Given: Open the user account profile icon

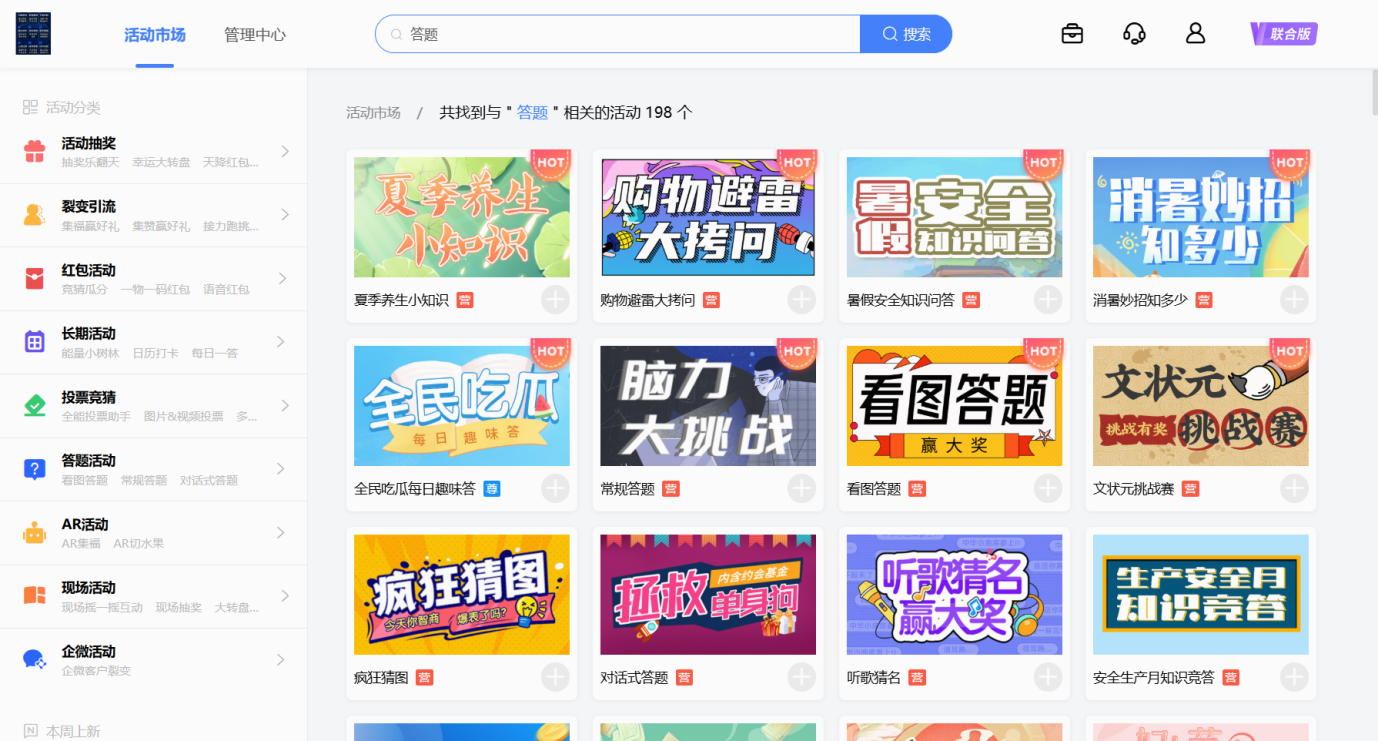Looking at the screenshot, I should 1195,34.
